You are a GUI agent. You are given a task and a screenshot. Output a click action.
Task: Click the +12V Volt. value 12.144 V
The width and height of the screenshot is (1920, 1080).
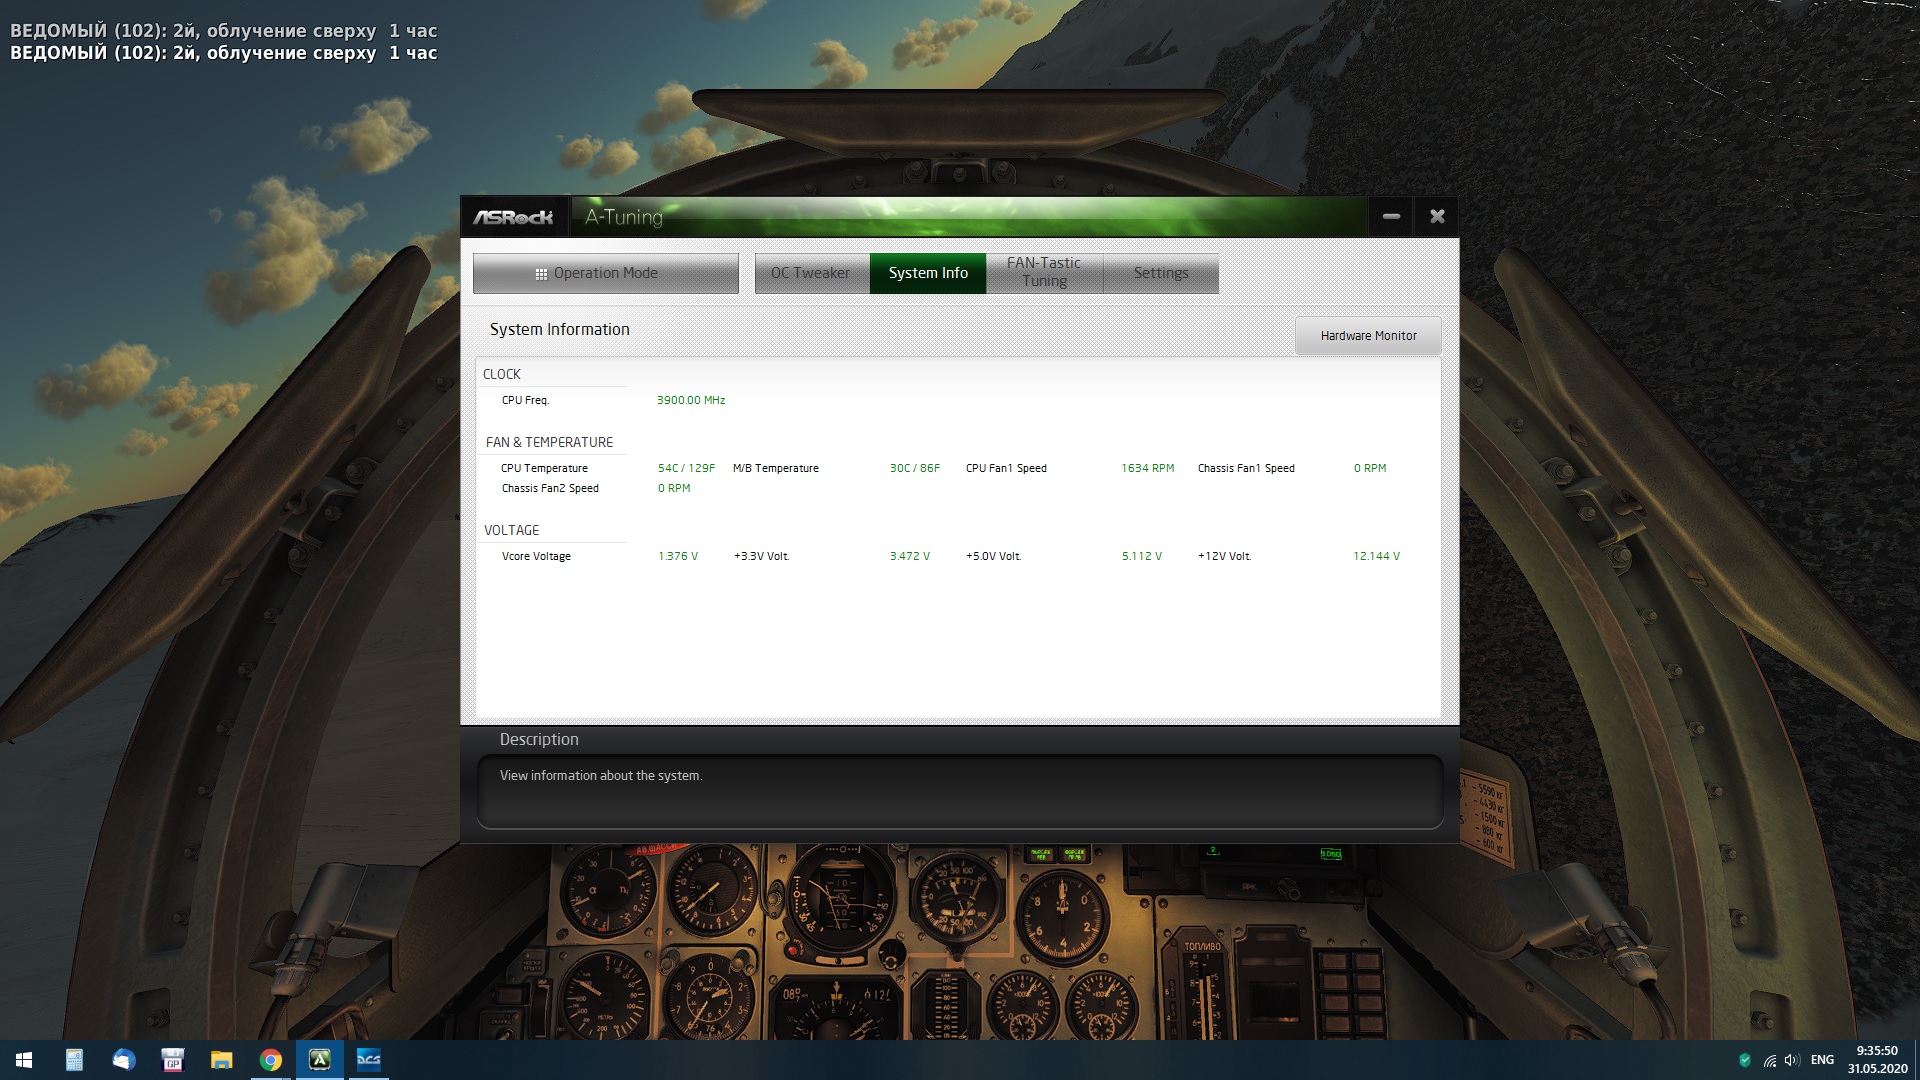pos(1377,556)
